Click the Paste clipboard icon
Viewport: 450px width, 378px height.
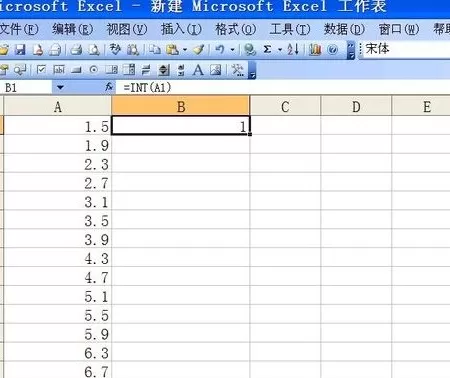[172, 50]
